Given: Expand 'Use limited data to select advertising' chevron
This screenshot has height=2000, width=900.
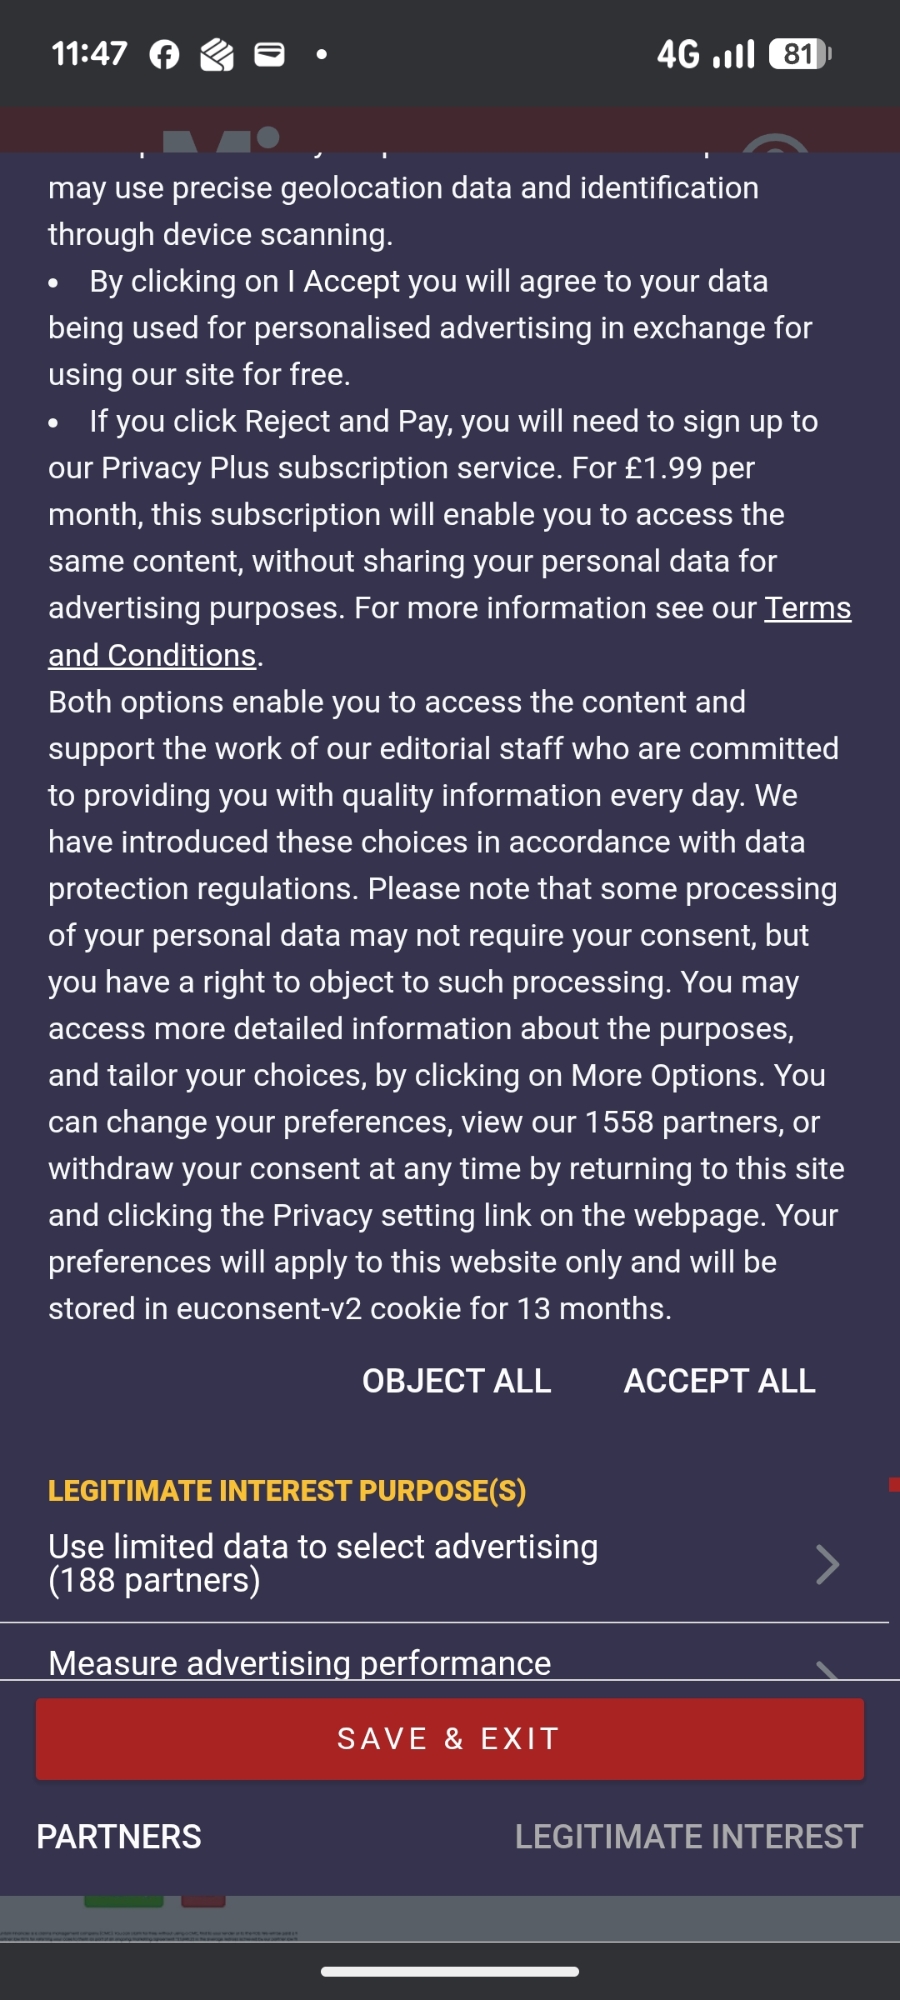Looking at the screenshot, I should (x=826, y=1564).
